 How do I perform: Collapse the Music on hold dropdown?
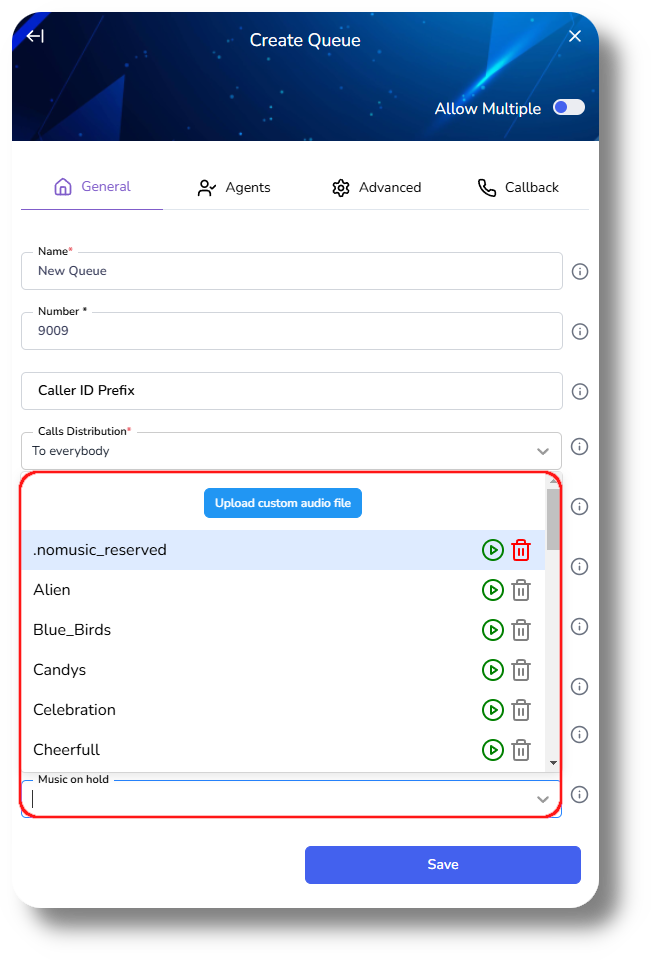[543, 799]
